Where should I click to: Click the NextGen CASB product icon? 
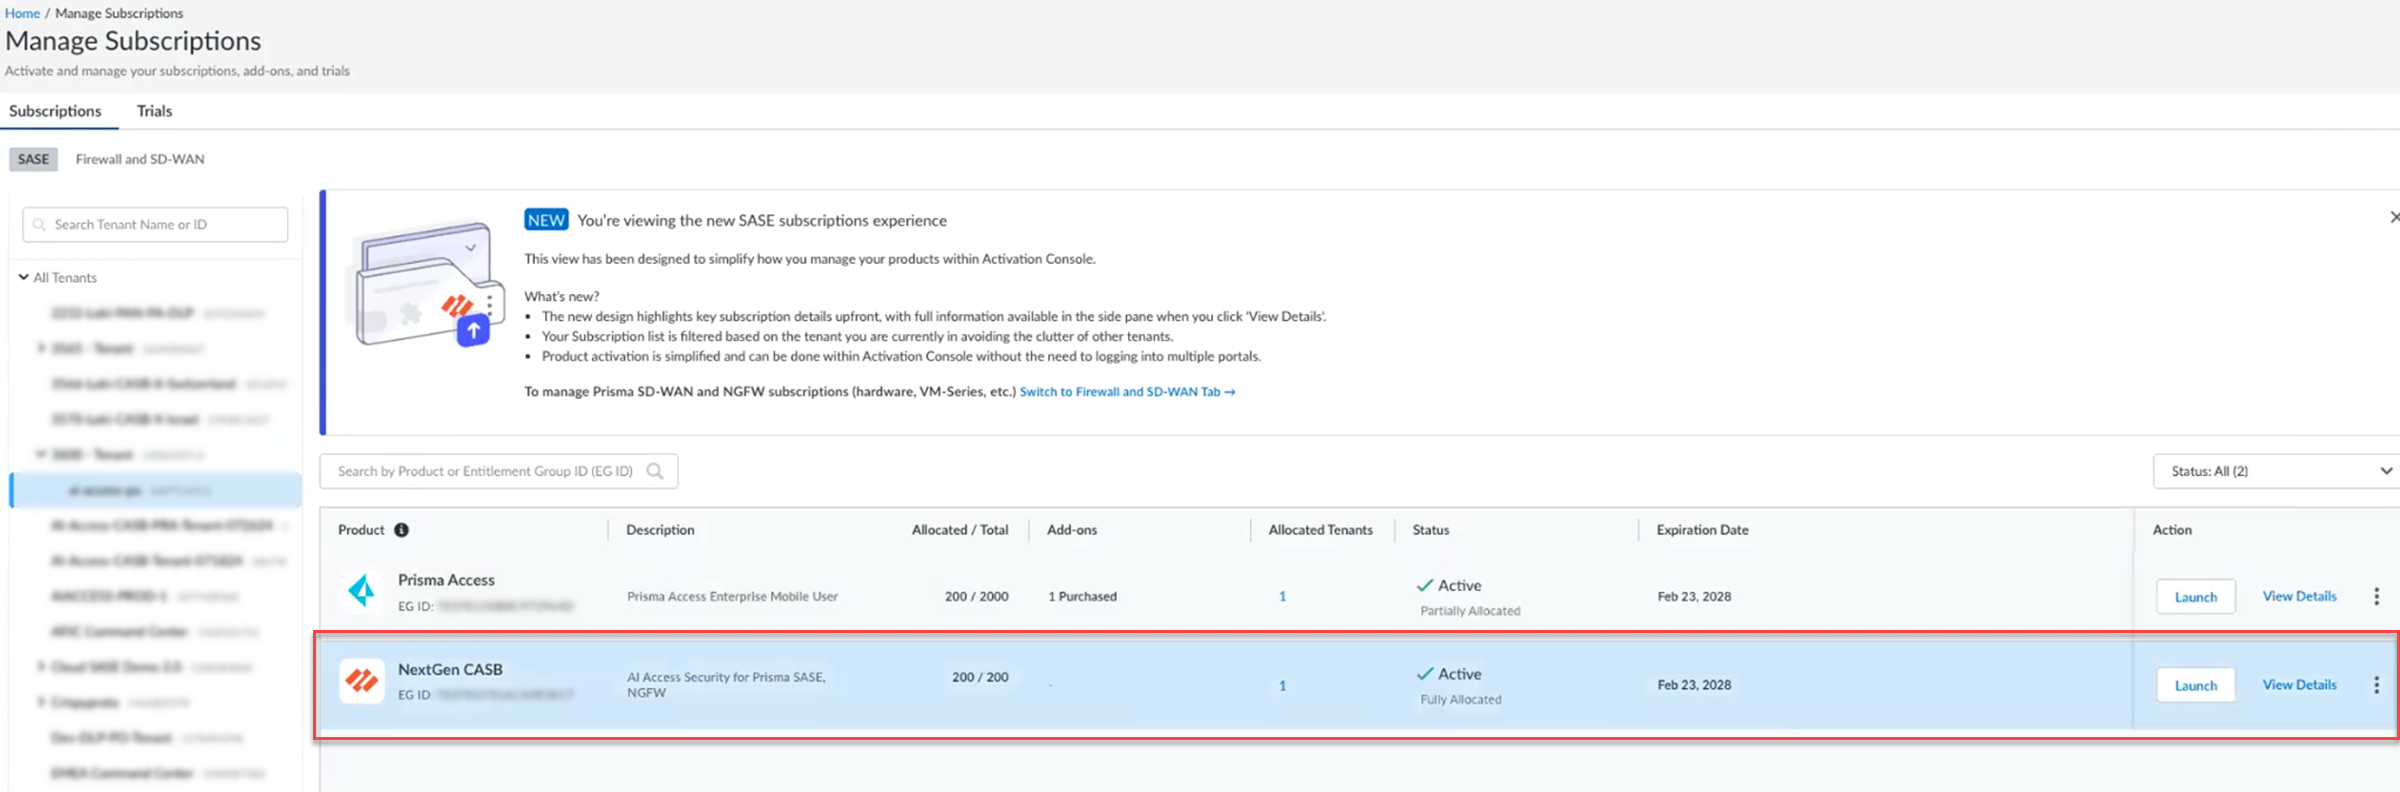[361, 682]
